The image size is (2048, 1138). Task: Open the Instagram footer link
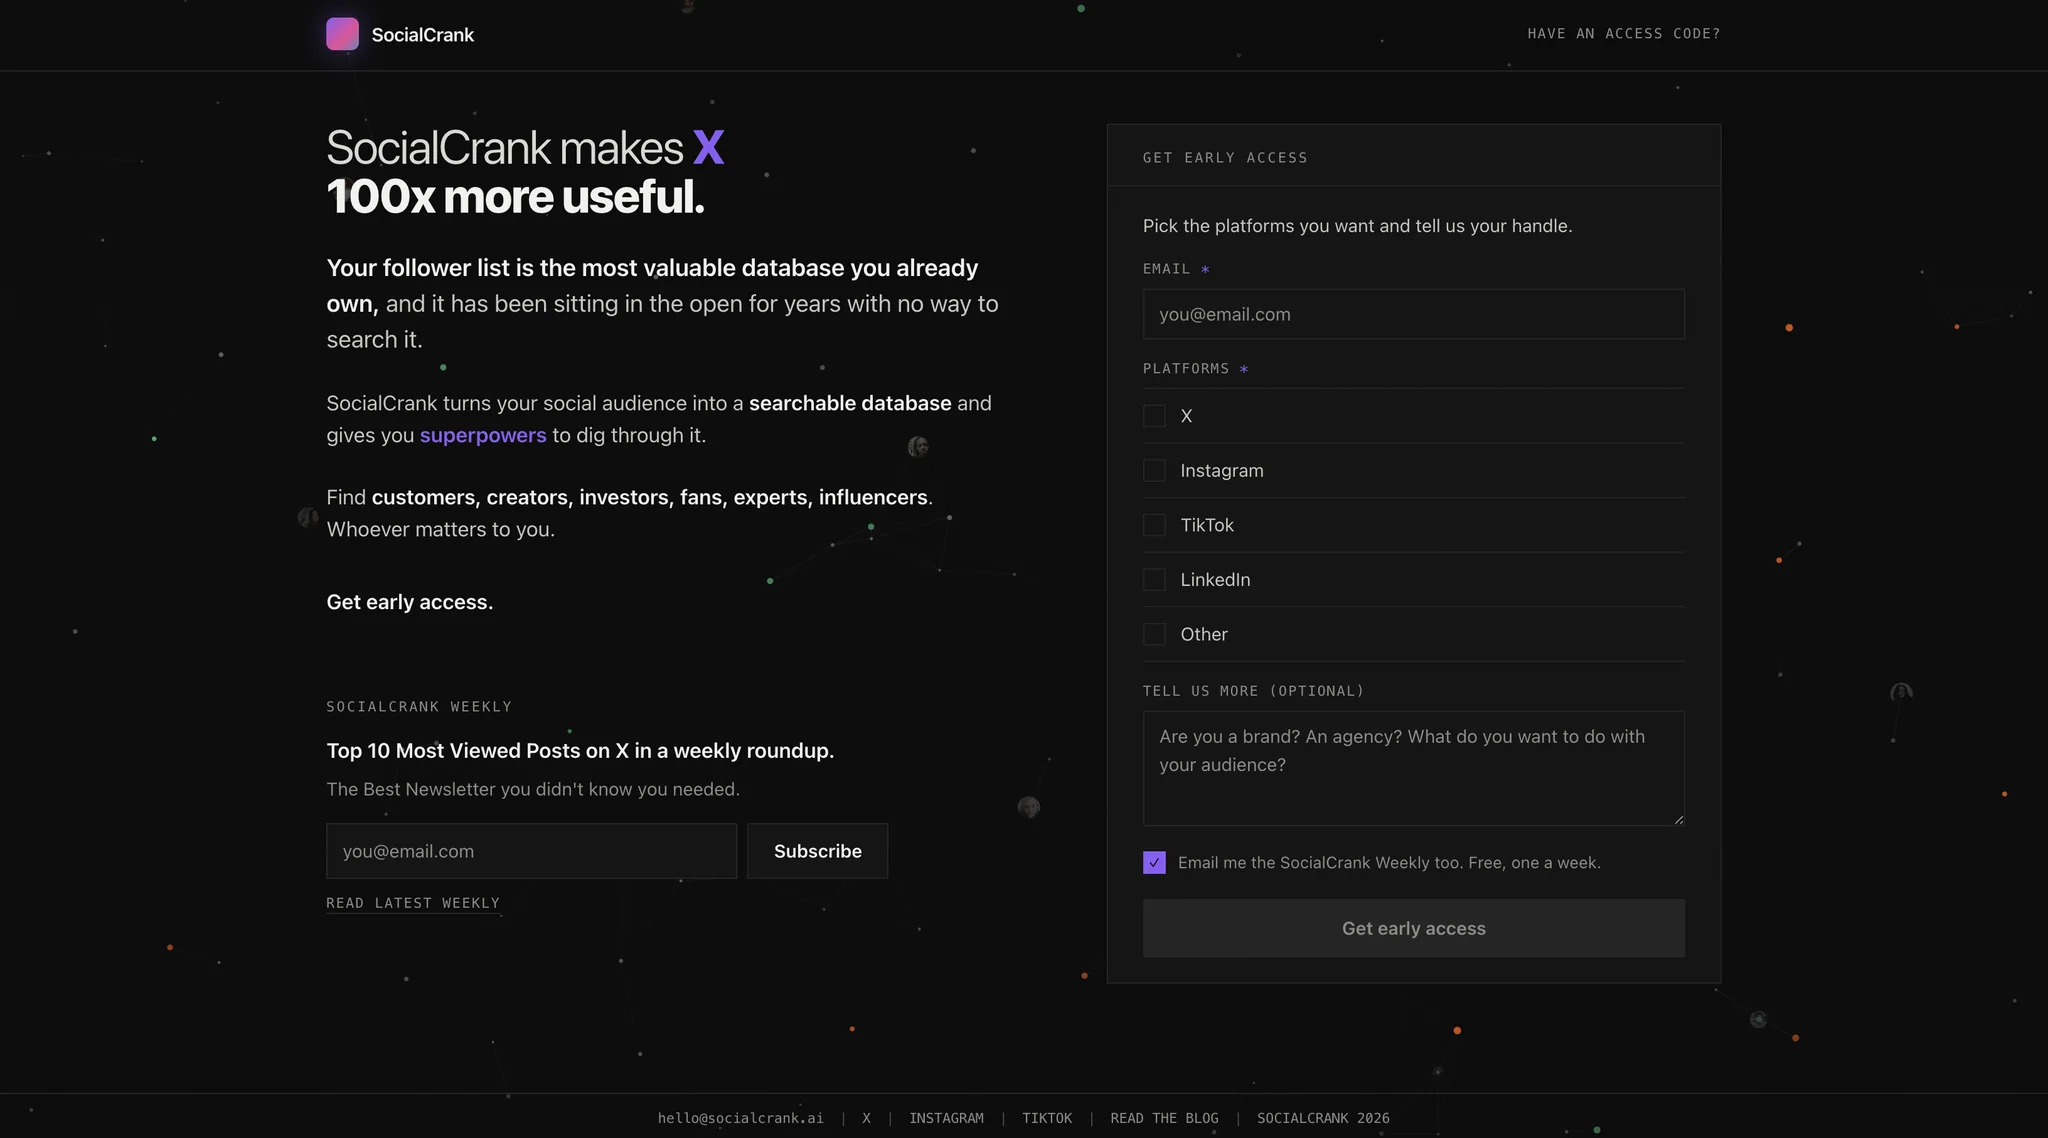946,1118
